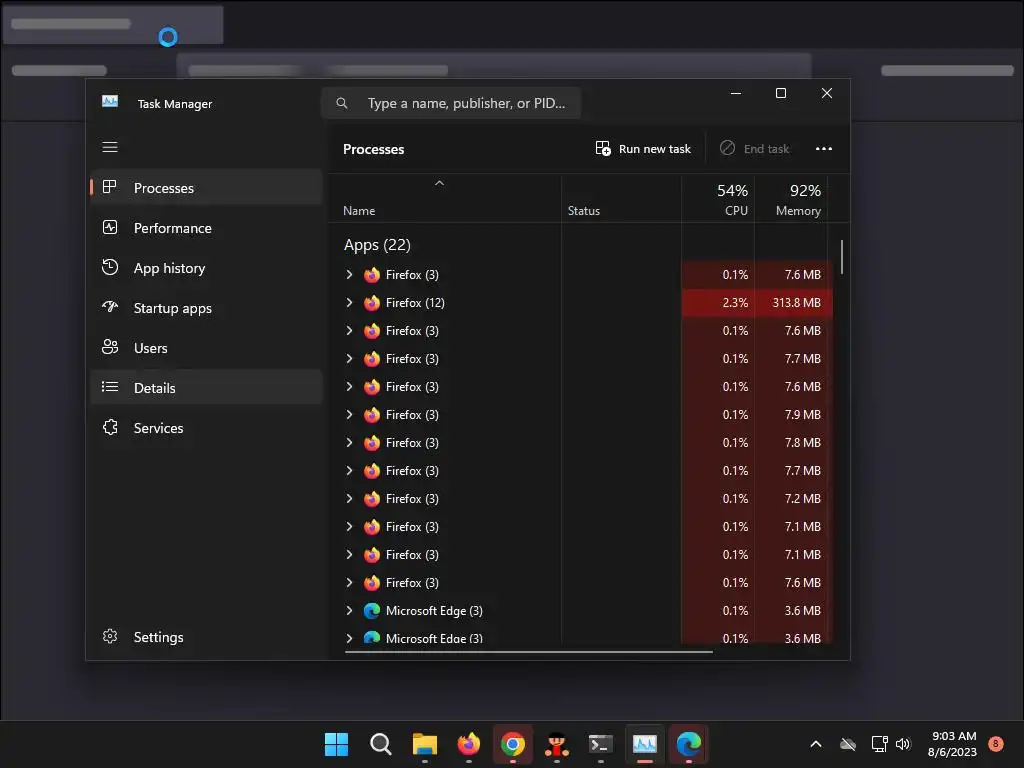Open the App history clock icon
Viewport: 1024px width, 768px height.
110,267
